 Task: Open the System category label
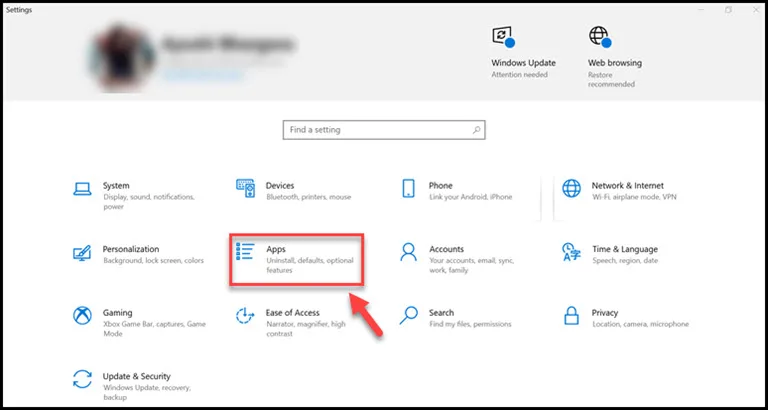pyautogui.click(x=116, y=186)
